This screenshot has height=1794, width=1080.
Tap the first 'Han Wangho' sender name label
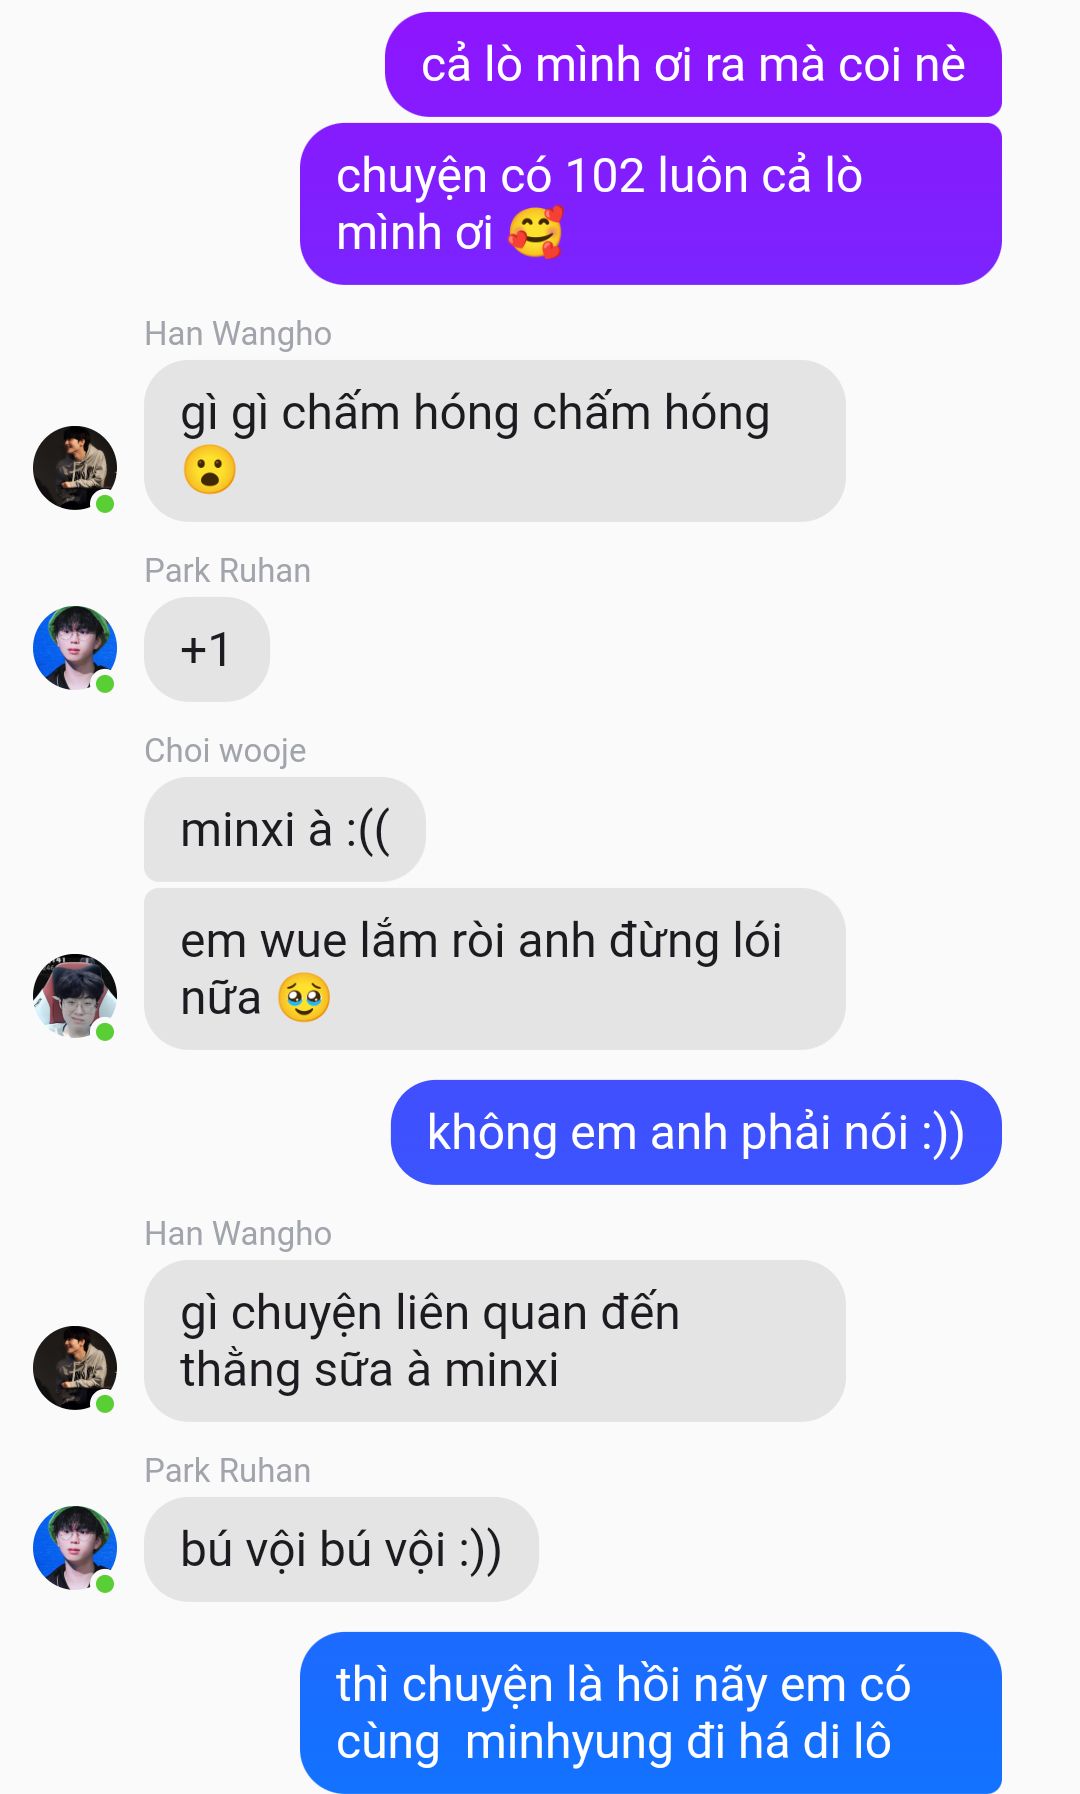238,334
